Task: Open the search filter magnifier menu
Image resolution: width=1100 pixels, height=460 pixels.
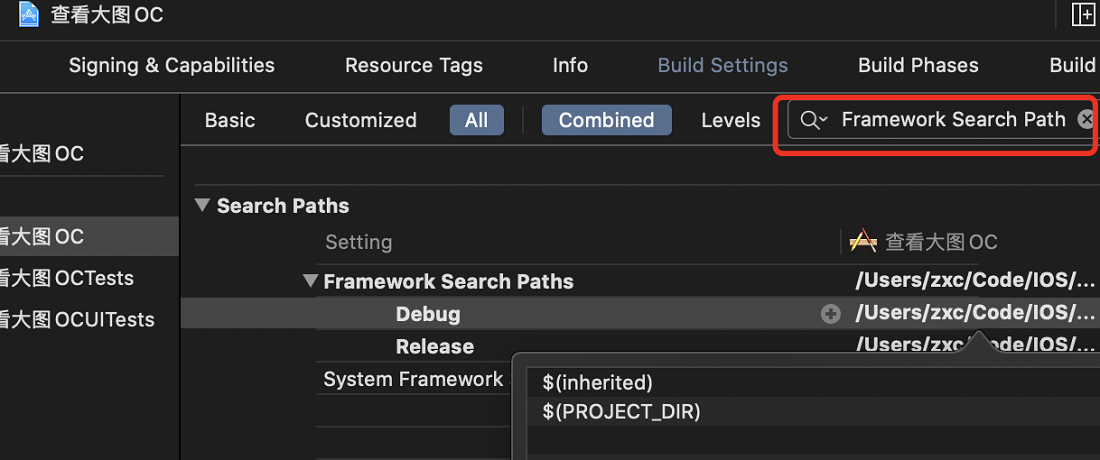Action: pos(814,120)
